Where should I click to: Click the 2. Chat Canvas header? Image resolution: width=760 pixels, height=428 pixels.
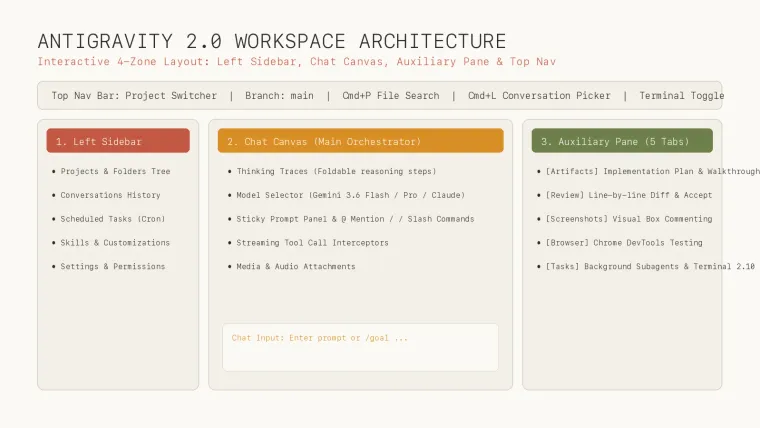click(361, 141)
